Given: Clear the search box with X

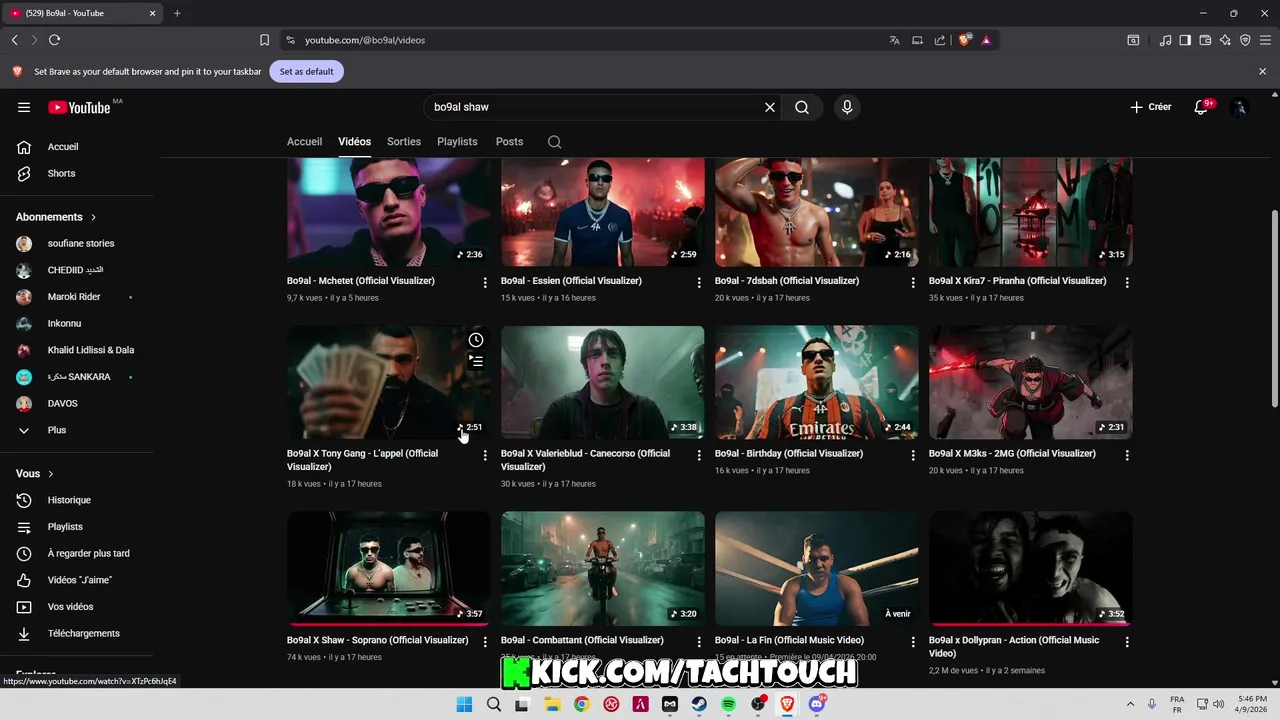Looking at the screenshot, I should 770,107.
